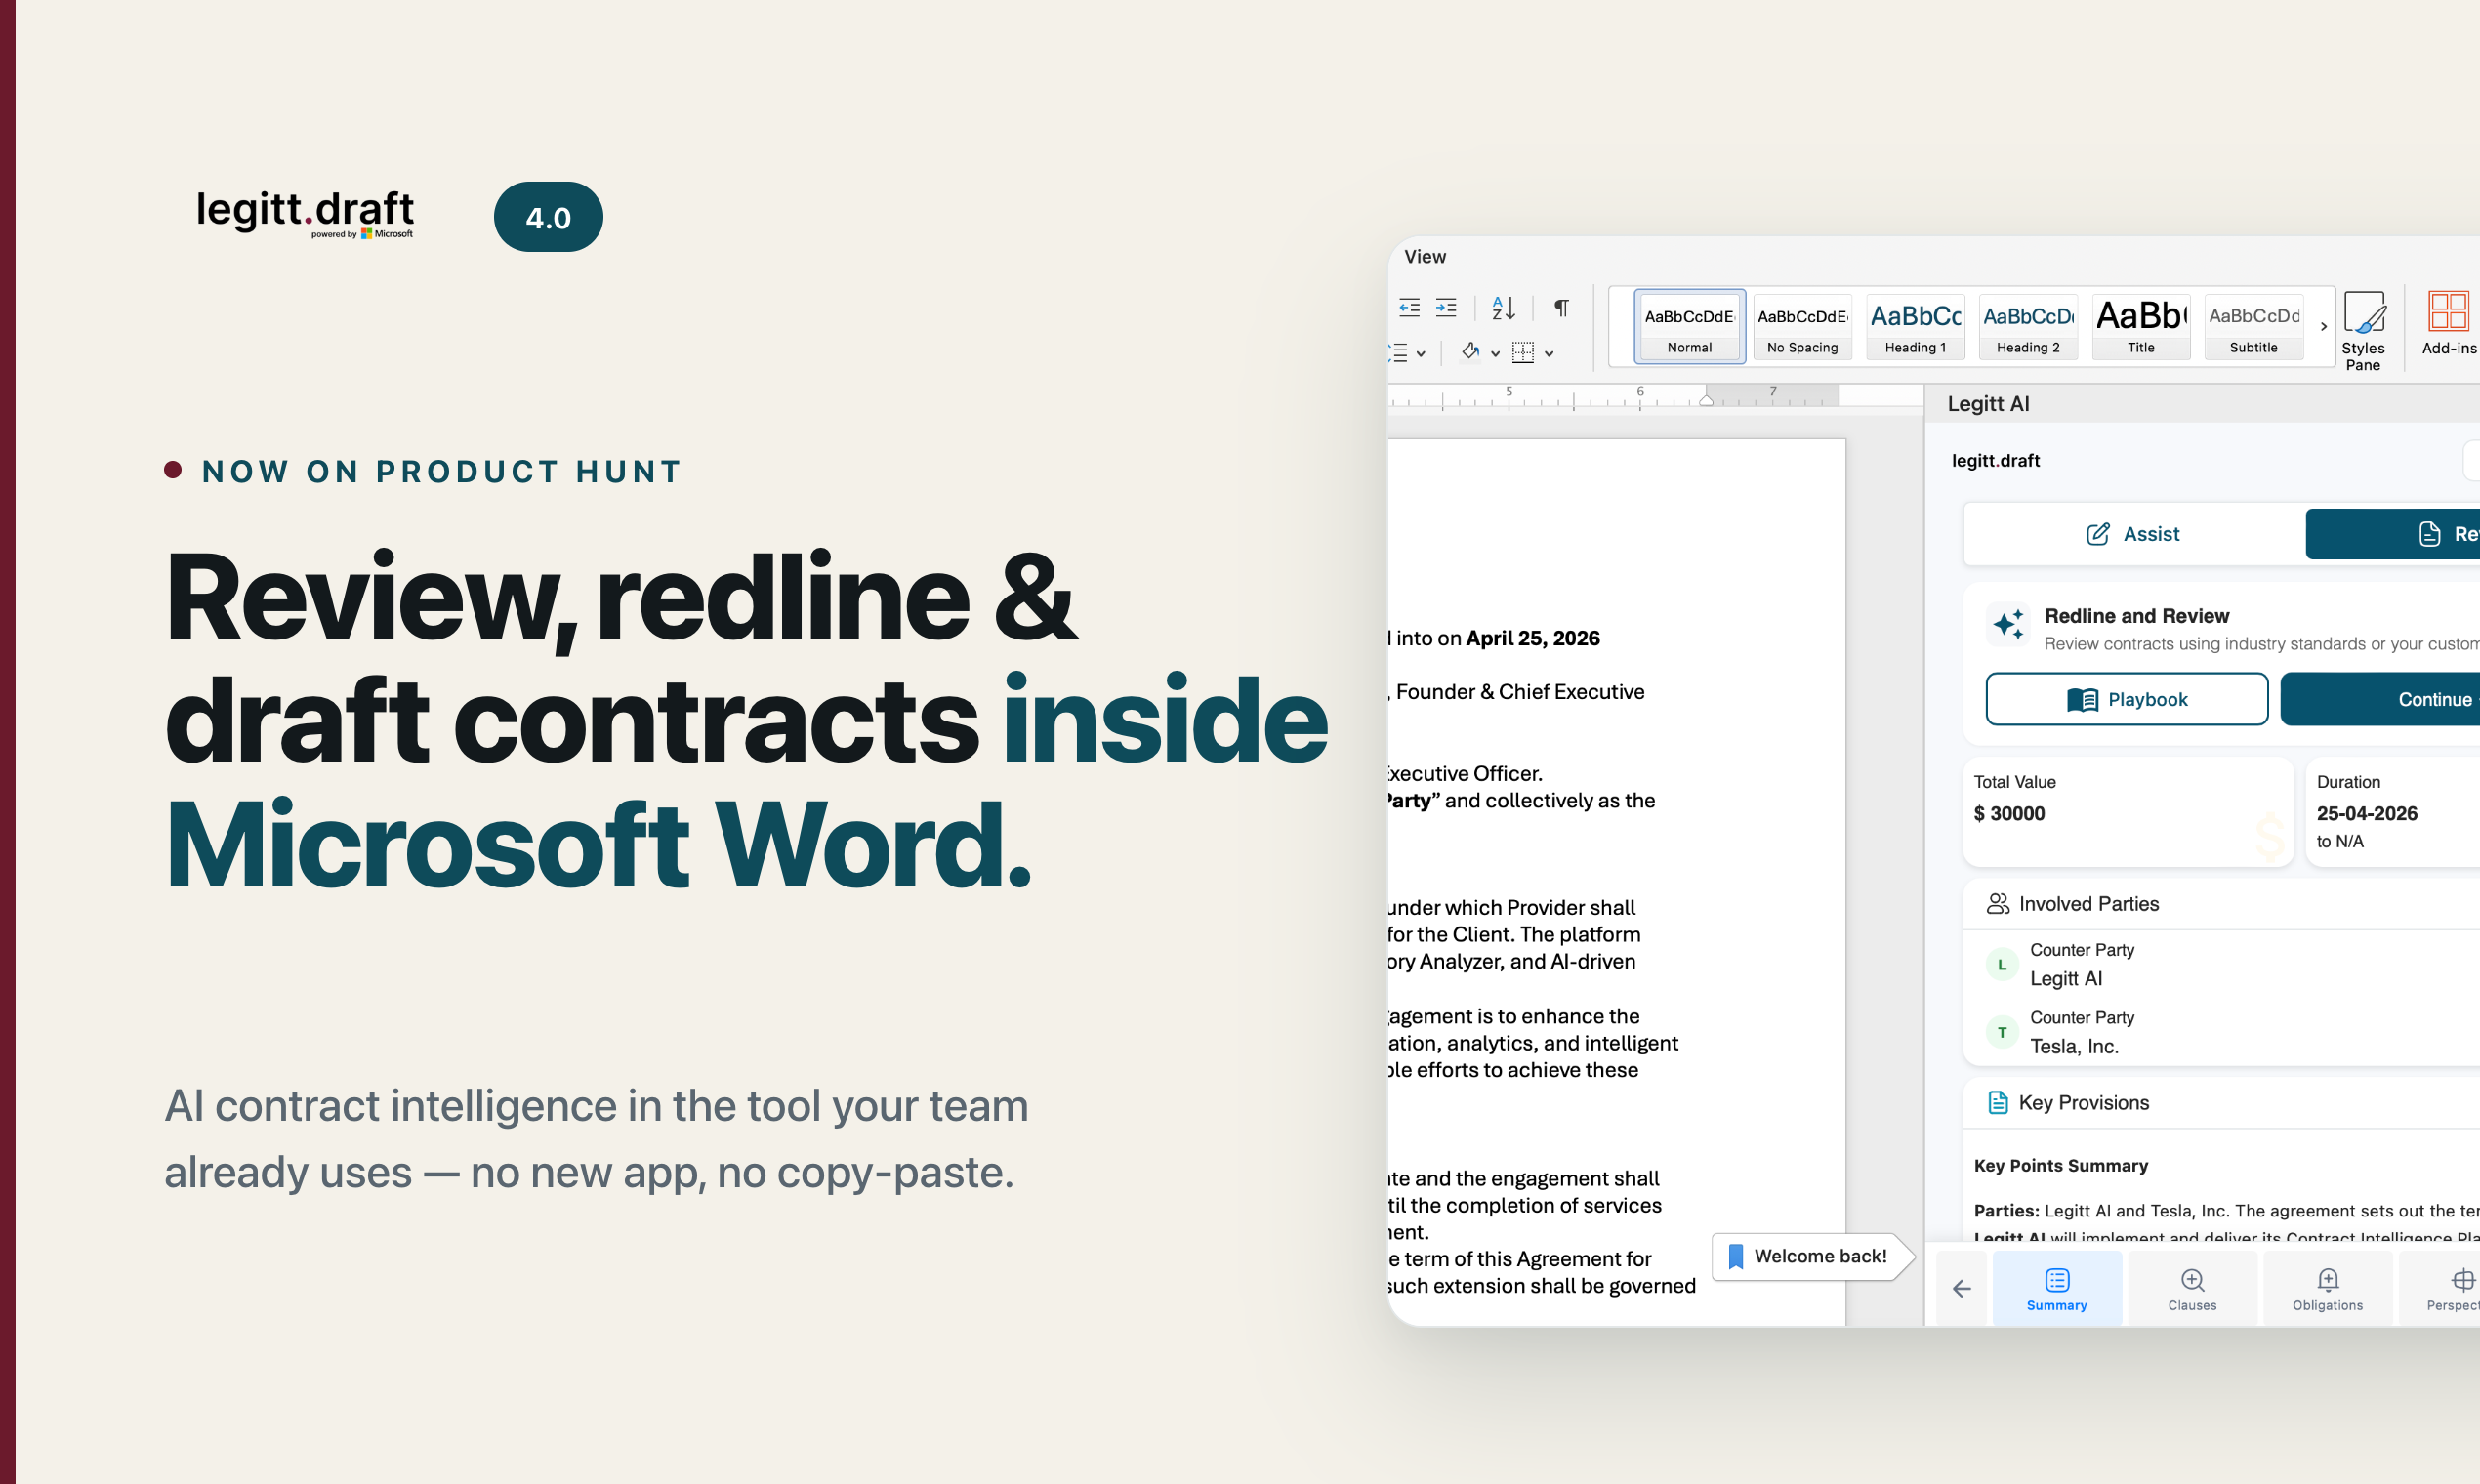Image resolution: width=2480 pixels, height=1484 pixels.
Task: Click NOW ON PRODUCT HUNT text
Action: [x=442, y=471]
